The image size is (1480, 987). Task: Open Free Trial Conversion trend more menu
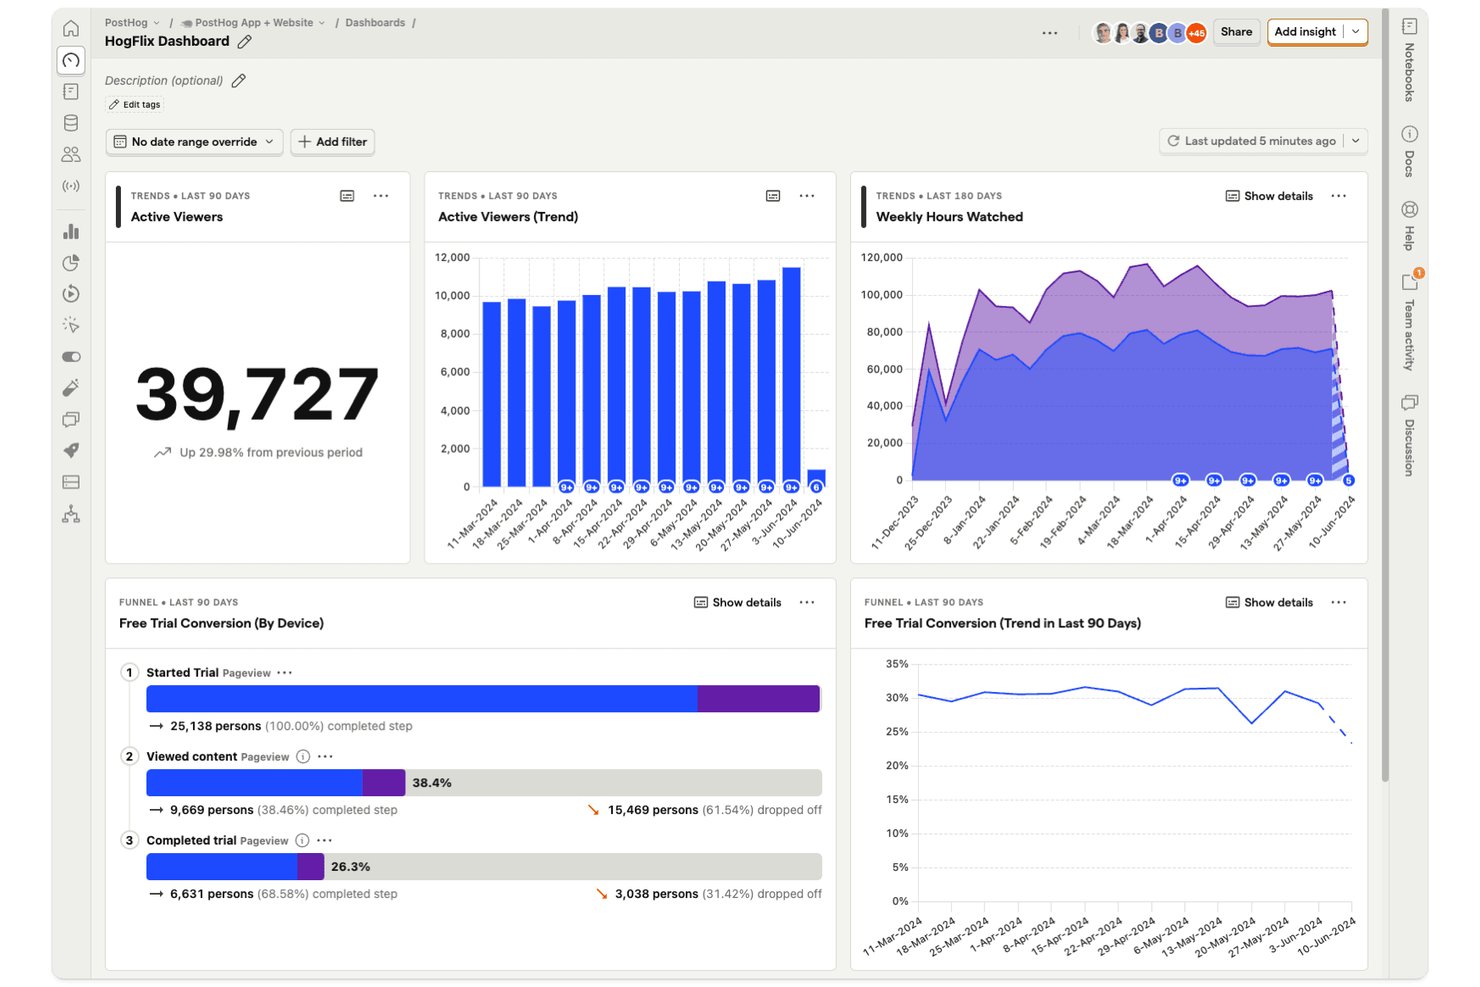pyautogui.click(x=1339, y=602)
